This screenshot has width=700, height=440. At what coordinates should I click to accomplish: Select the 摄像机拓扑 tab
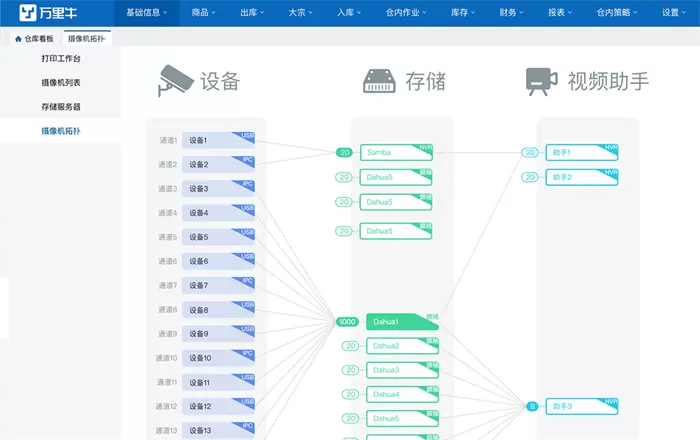tap(87, 38)
